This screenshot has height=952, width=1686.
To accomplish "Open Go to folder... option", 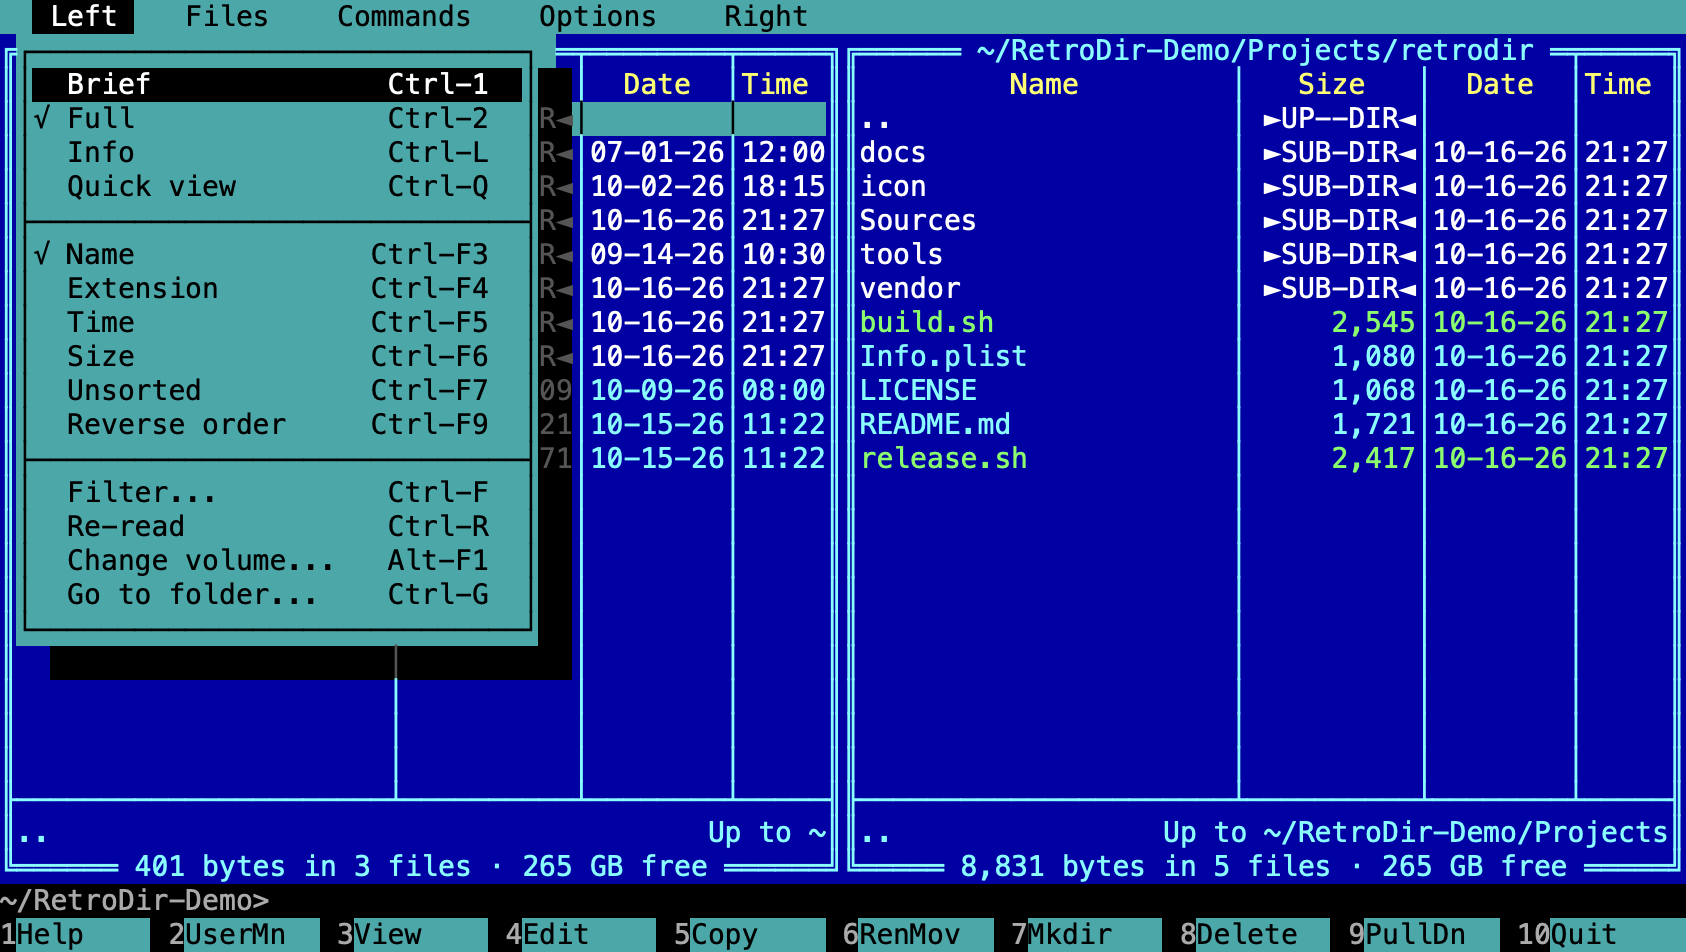I will click(x=277, y=595).
